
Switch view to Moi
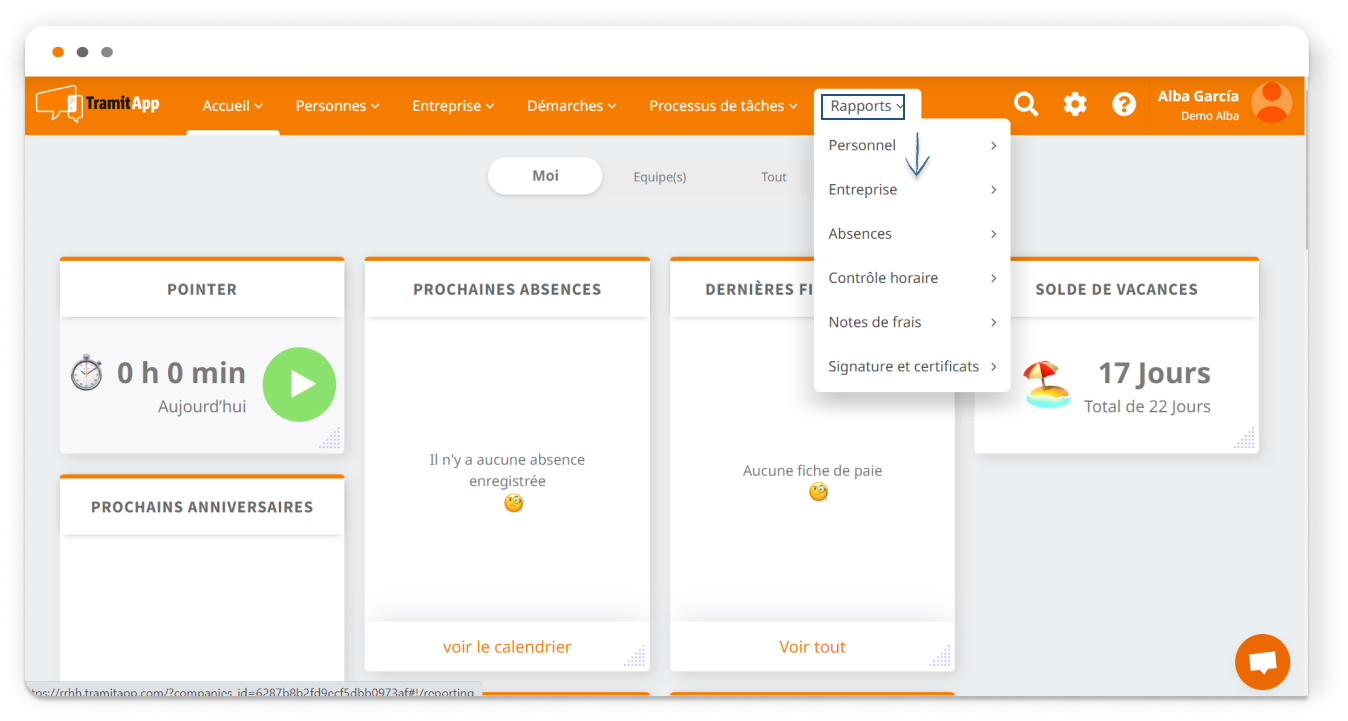click(x=545, y=176)
